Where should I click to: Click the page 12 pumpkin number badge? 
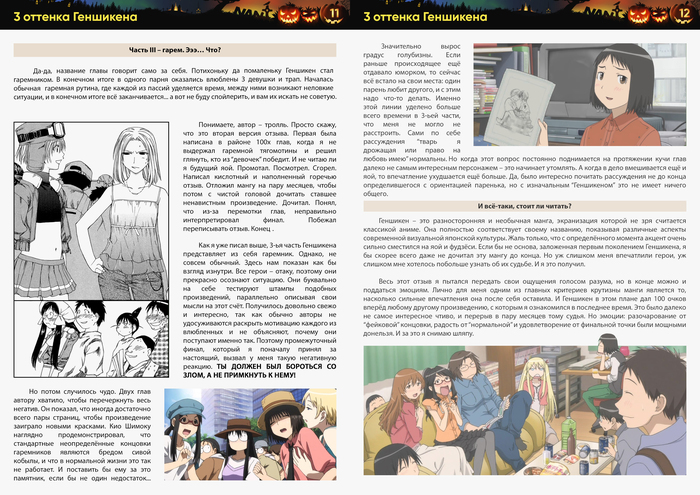pos(684,13)
